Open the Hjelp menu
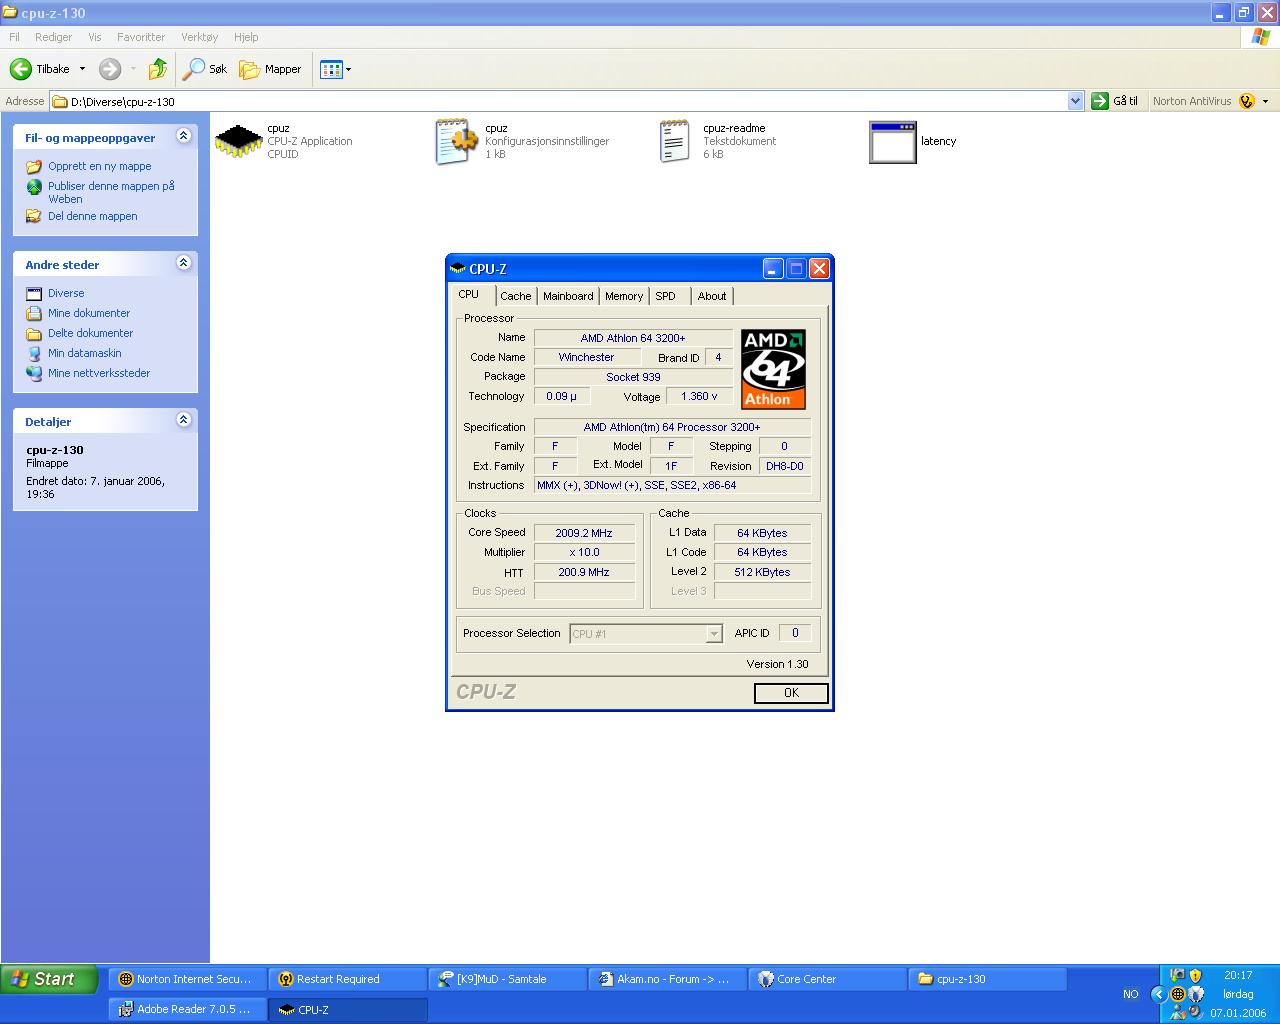Screen dimensions: 1280x1024 [246, 37]
